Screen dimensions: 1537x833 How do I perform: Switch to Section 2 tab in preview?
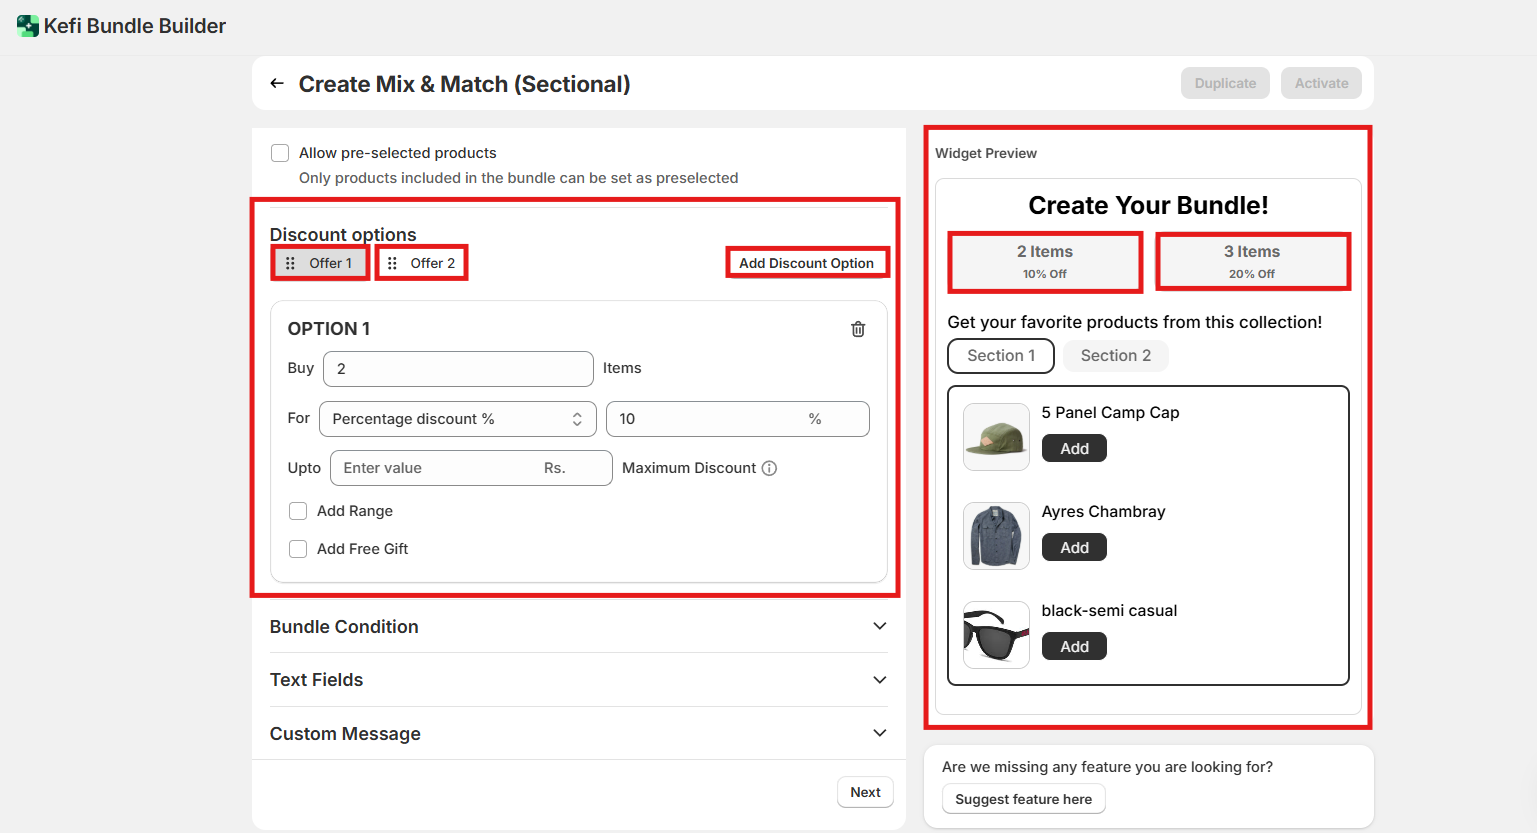tap(1115, 356)
